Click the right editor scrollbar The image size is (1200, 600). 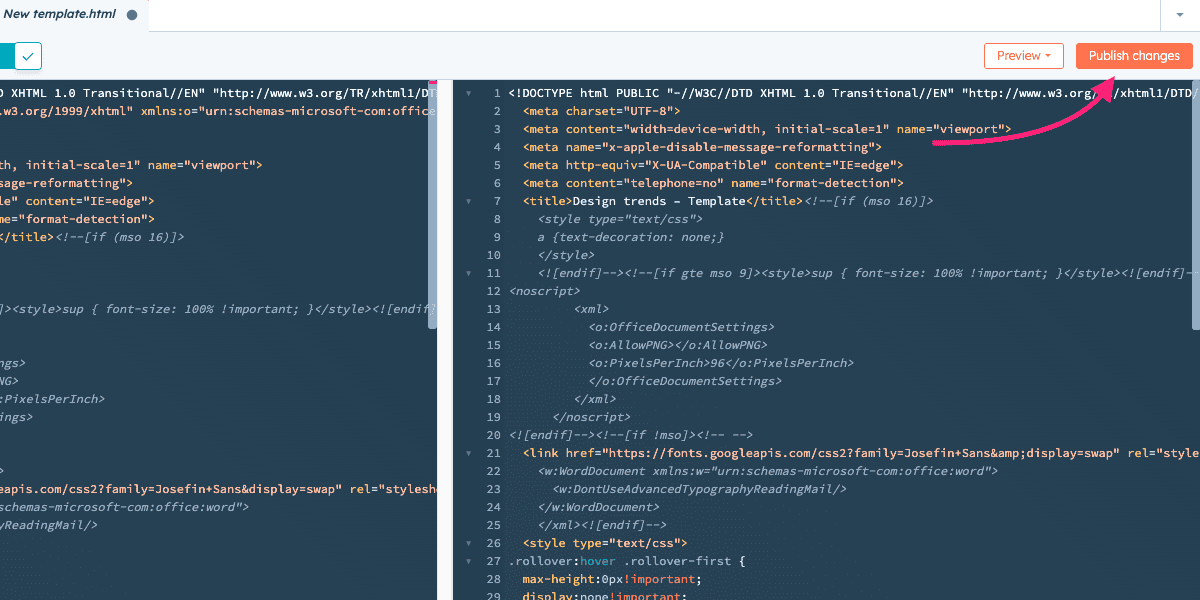coord(1194,200)
